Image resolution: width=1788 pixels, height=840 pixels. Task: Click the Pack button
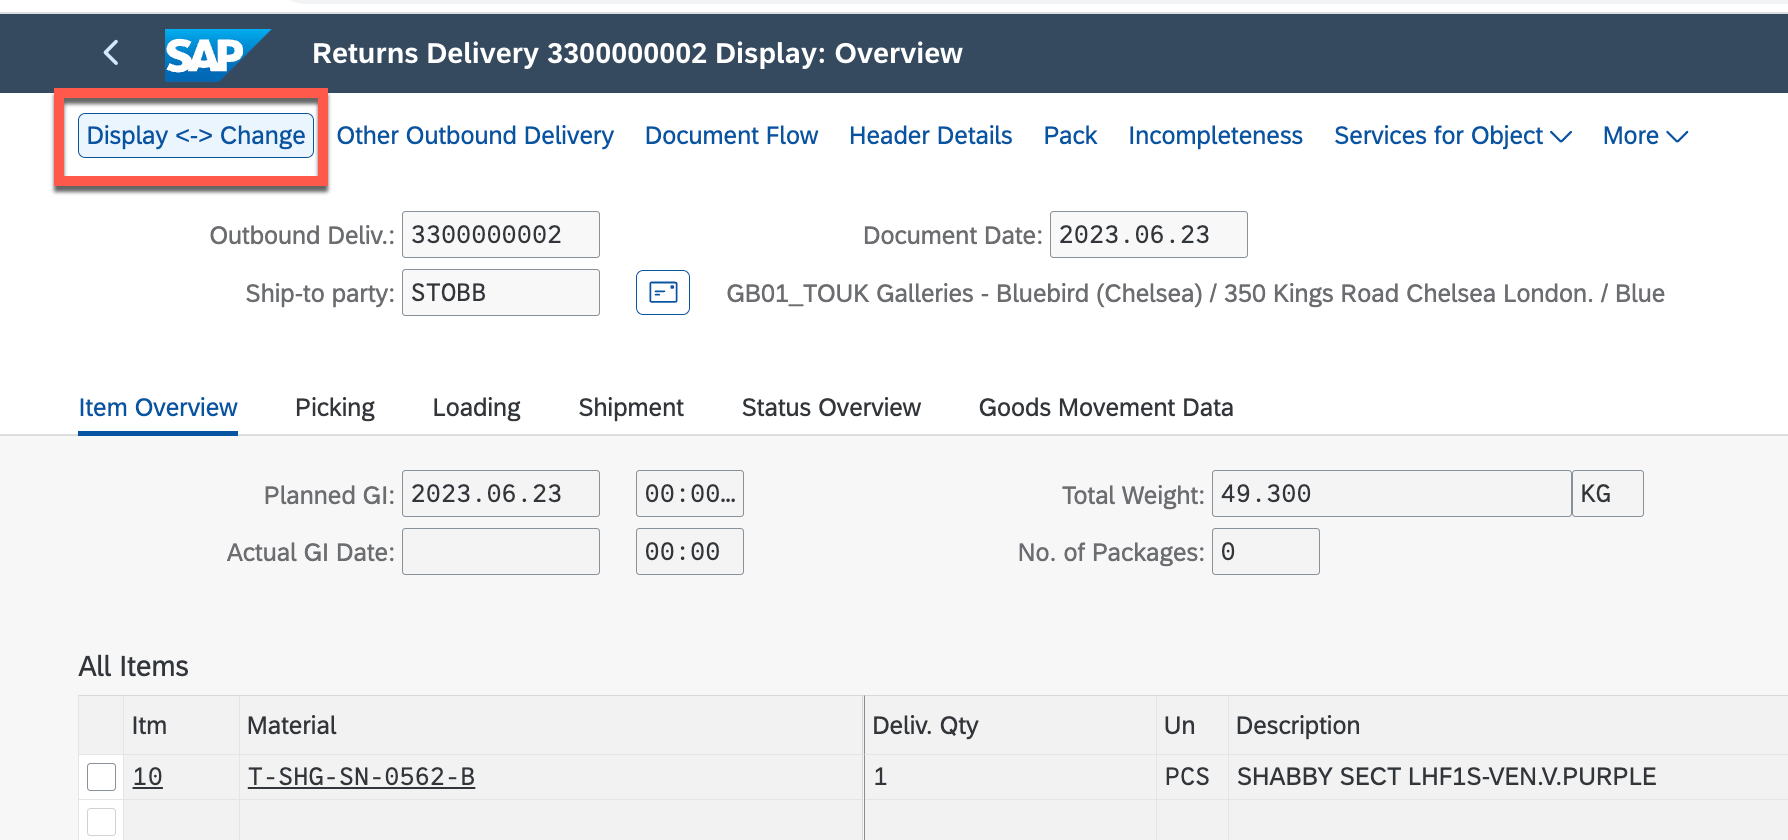coord(1070,136)
